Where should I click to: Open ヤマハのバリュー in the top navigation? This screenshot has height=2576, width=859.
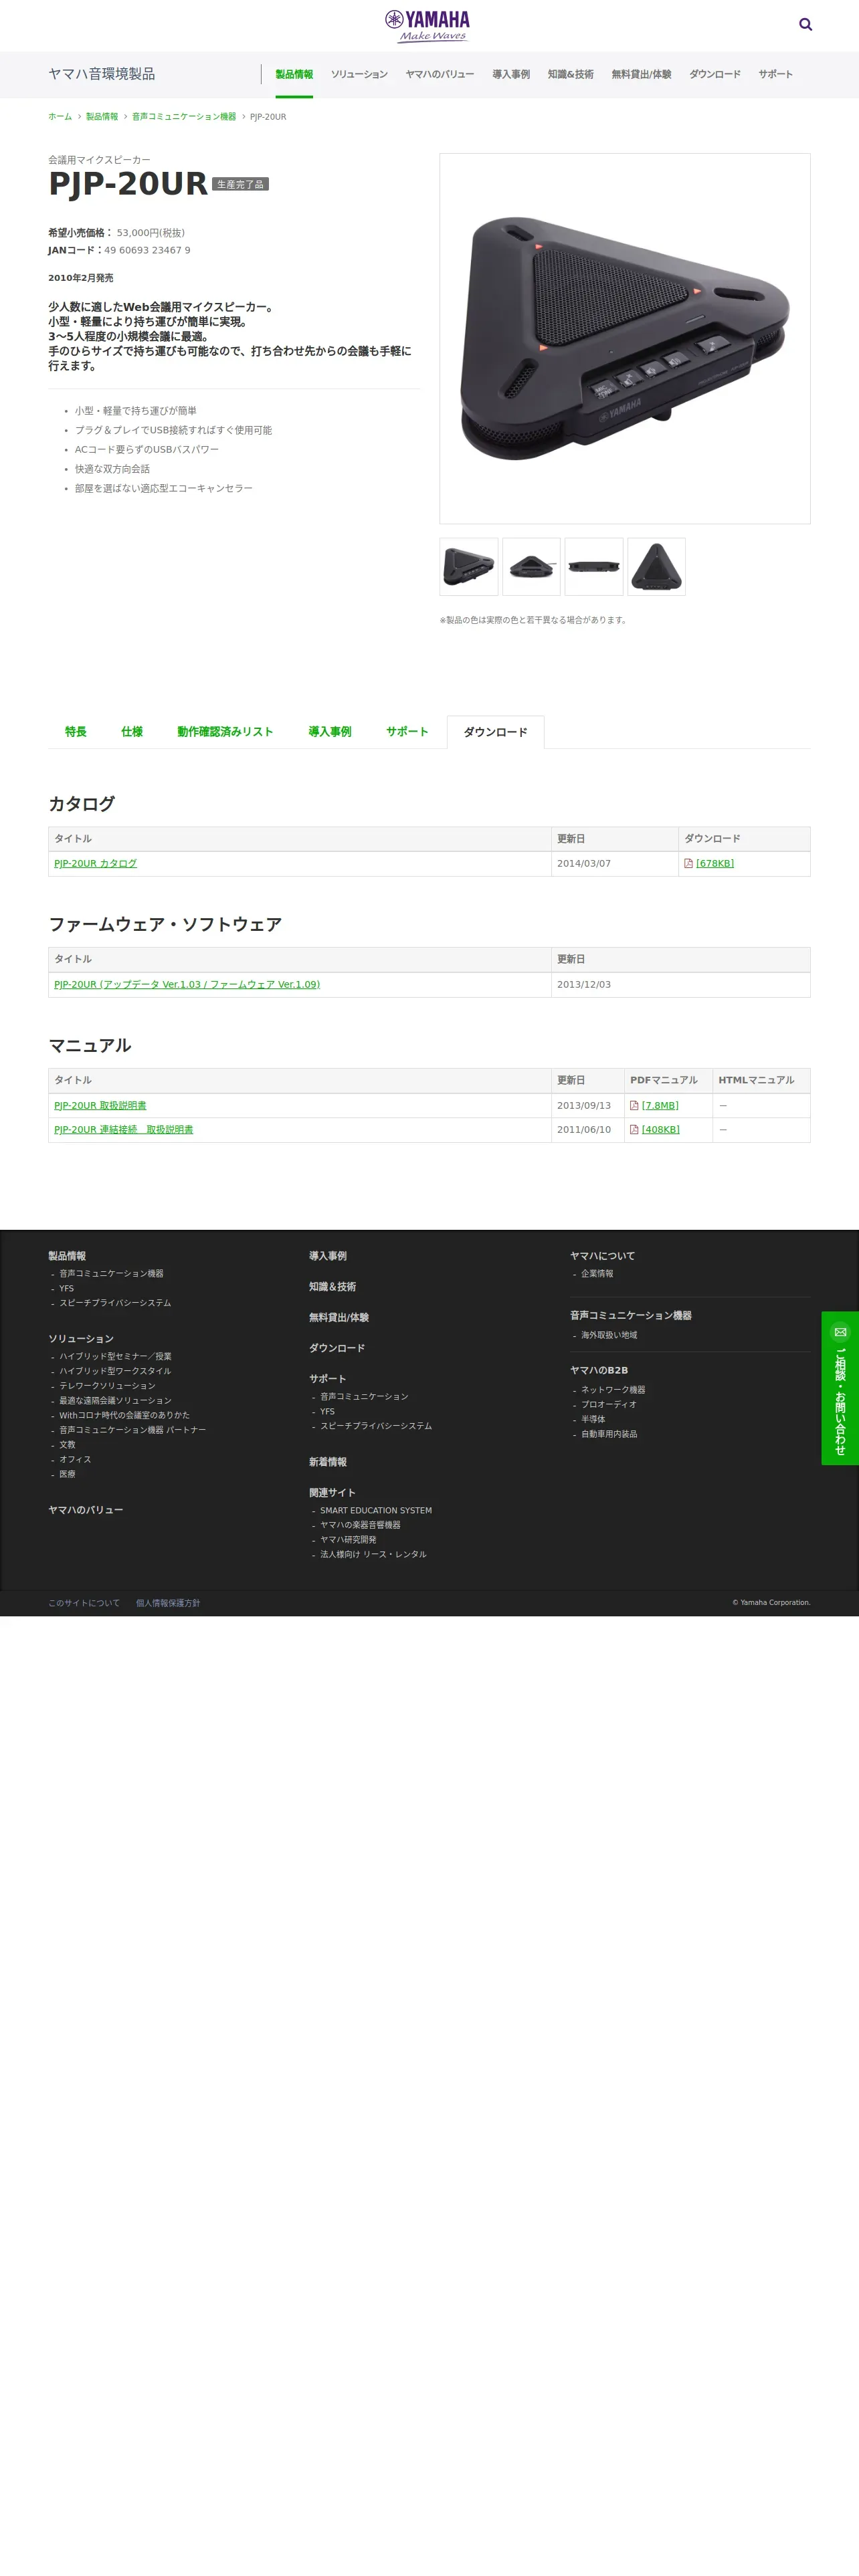click(x=440, y=74)
